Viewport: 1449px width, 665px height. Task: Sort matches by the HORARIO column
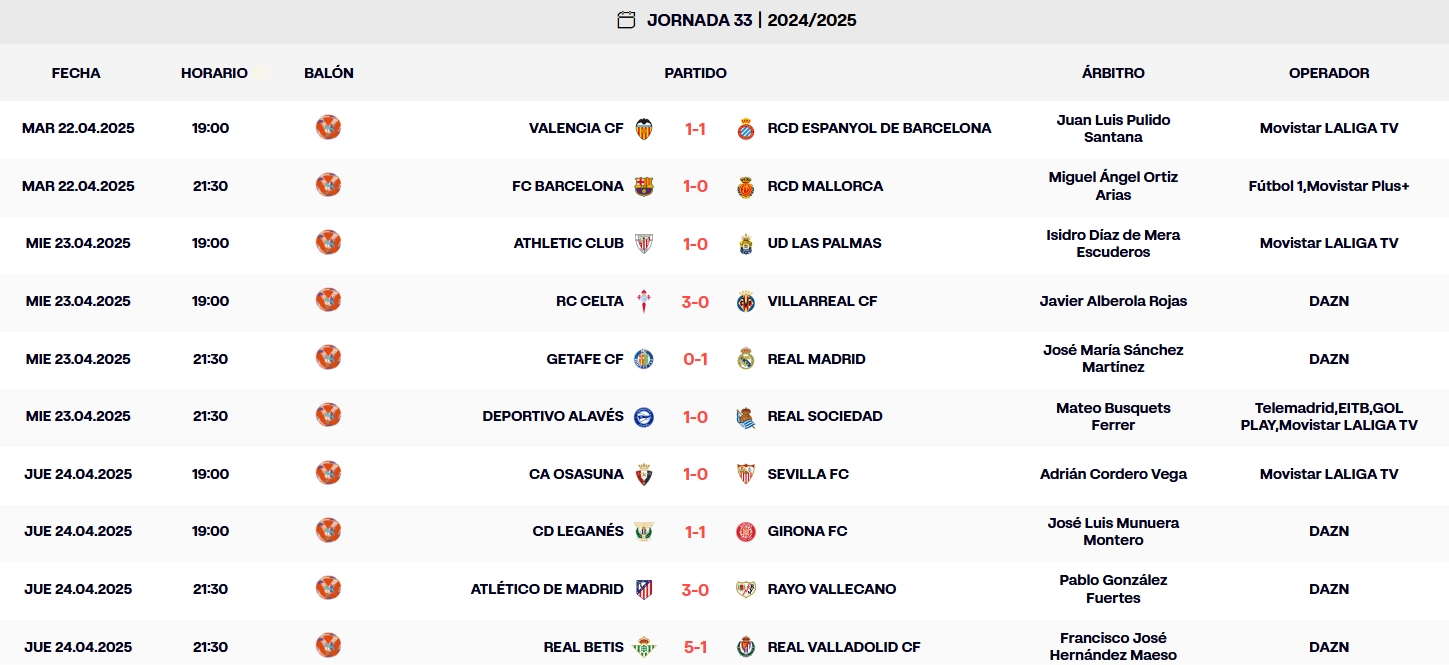coord(214,72)
